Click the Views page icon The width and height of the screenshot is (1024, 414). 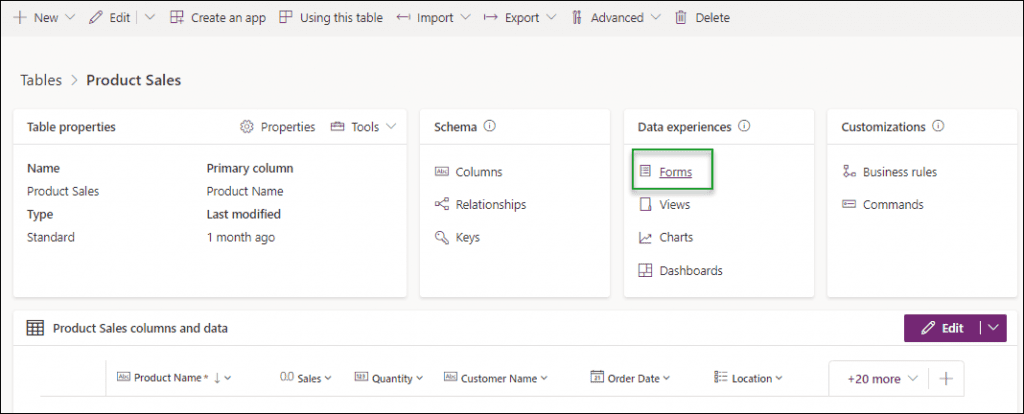tap(645, 204)
